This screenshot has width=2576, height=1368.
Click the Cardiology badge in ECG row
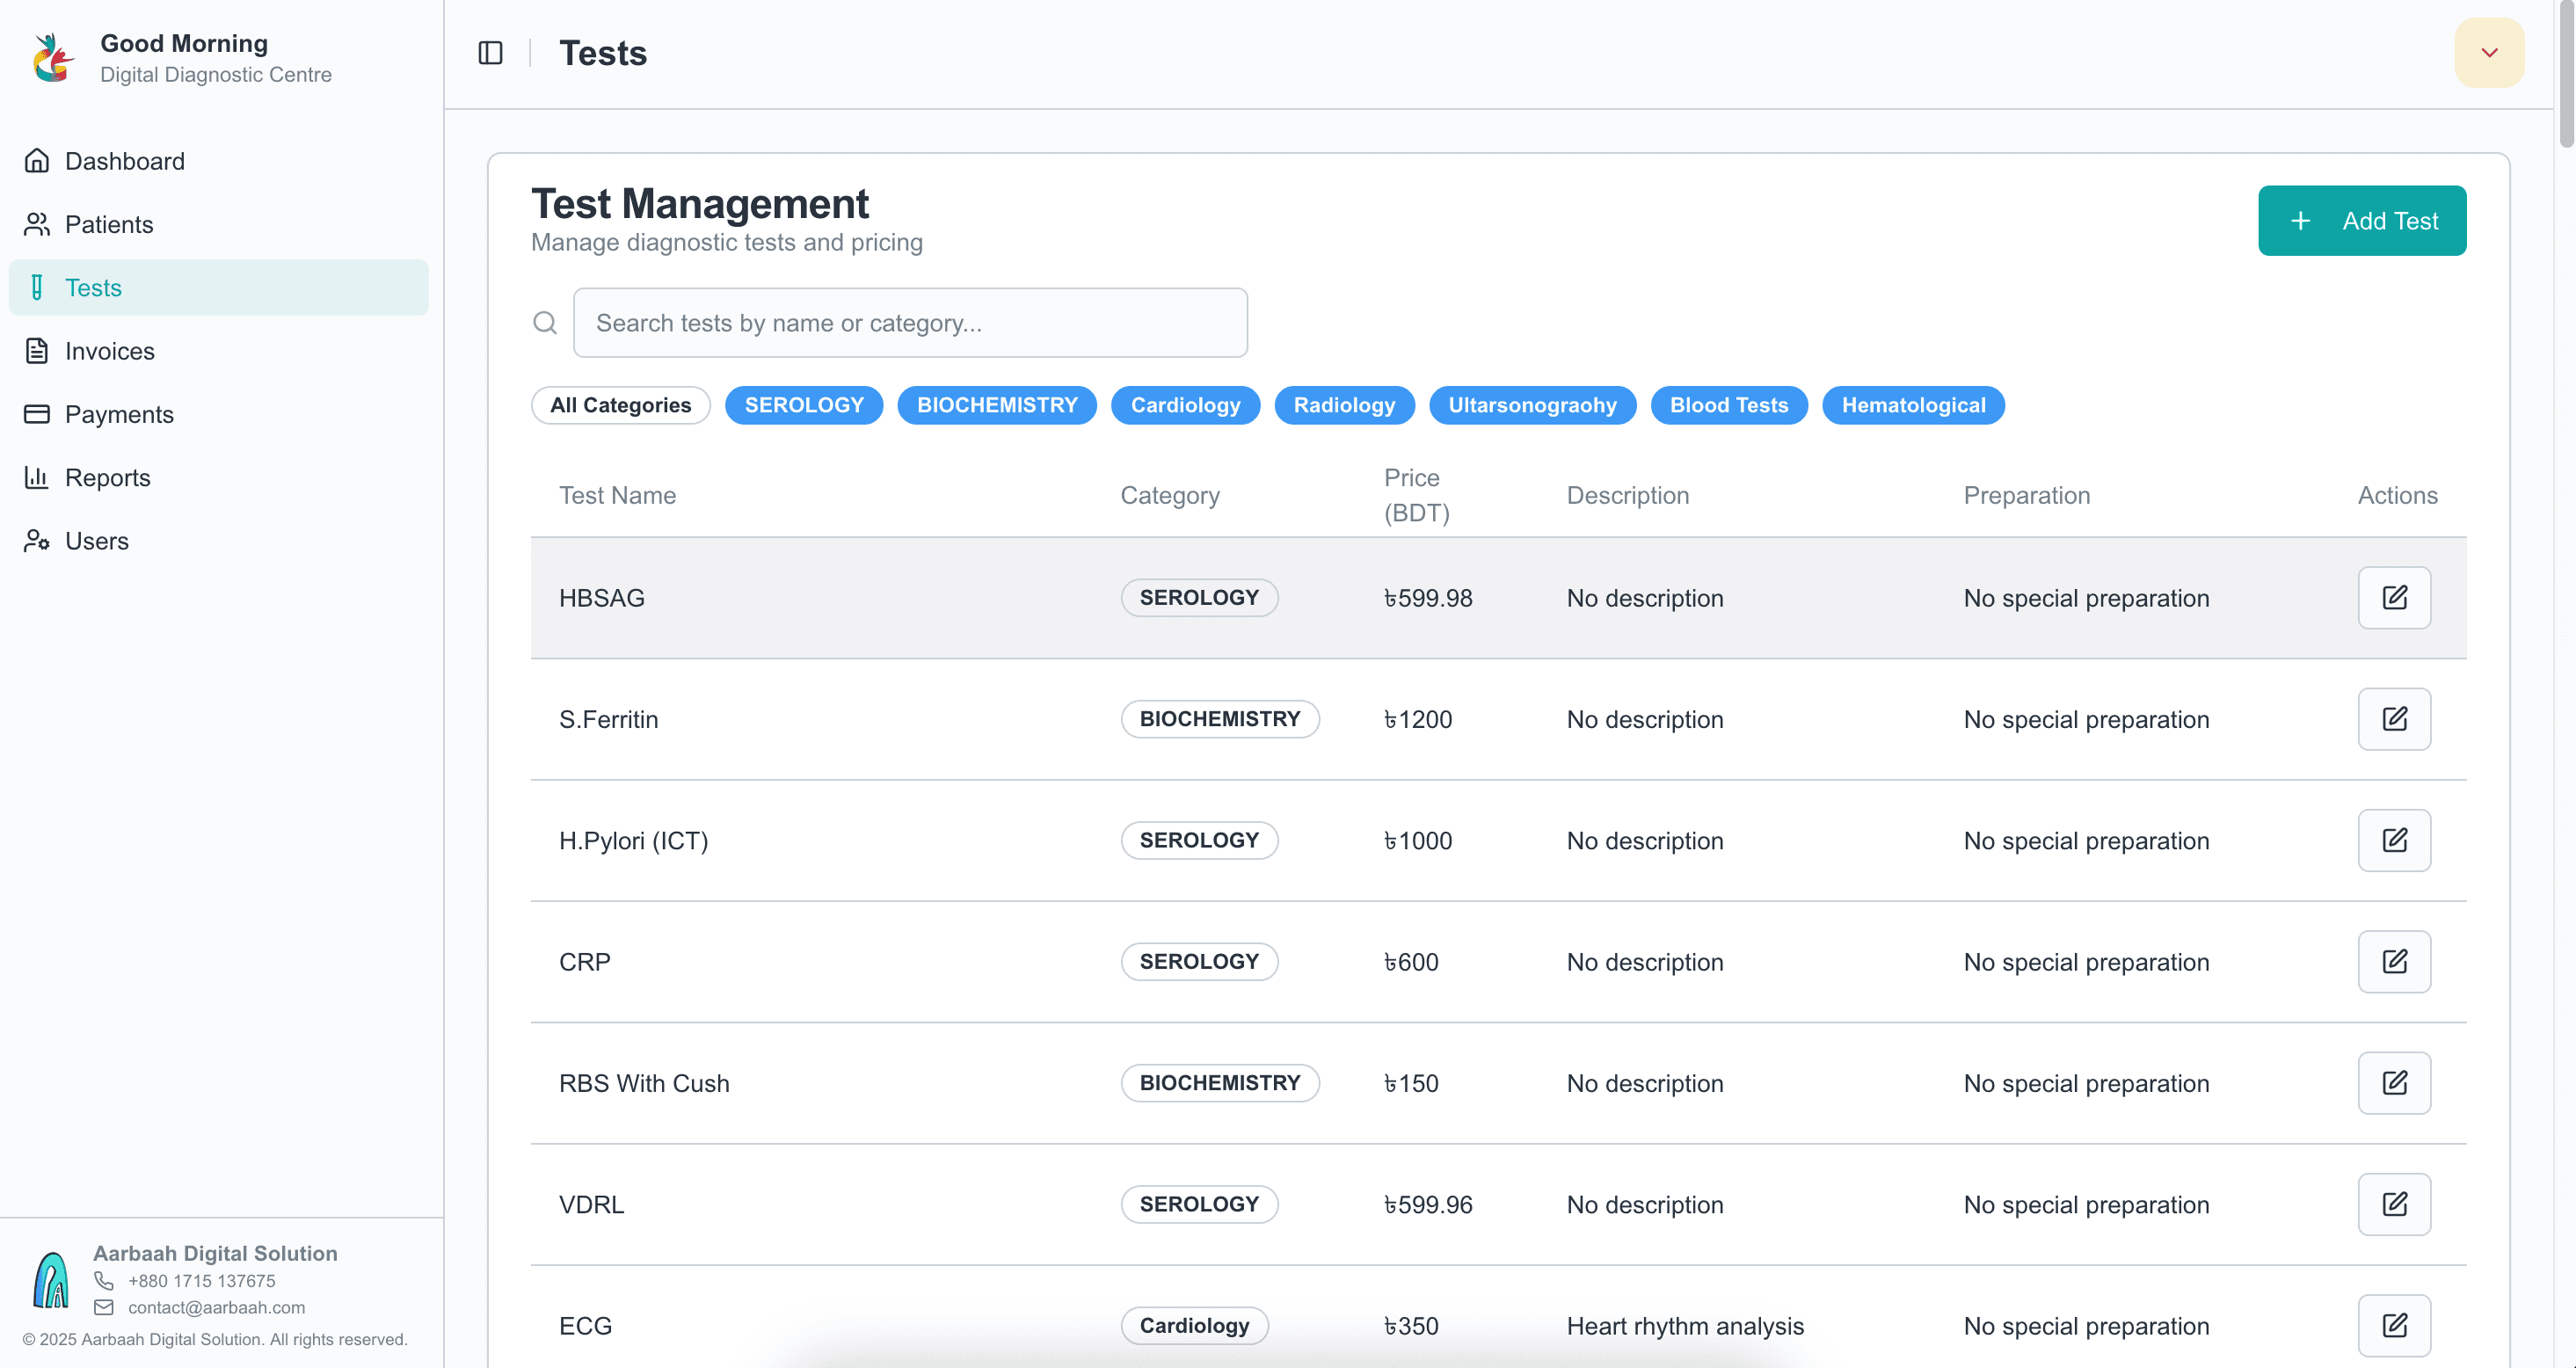[1194, 1326]
